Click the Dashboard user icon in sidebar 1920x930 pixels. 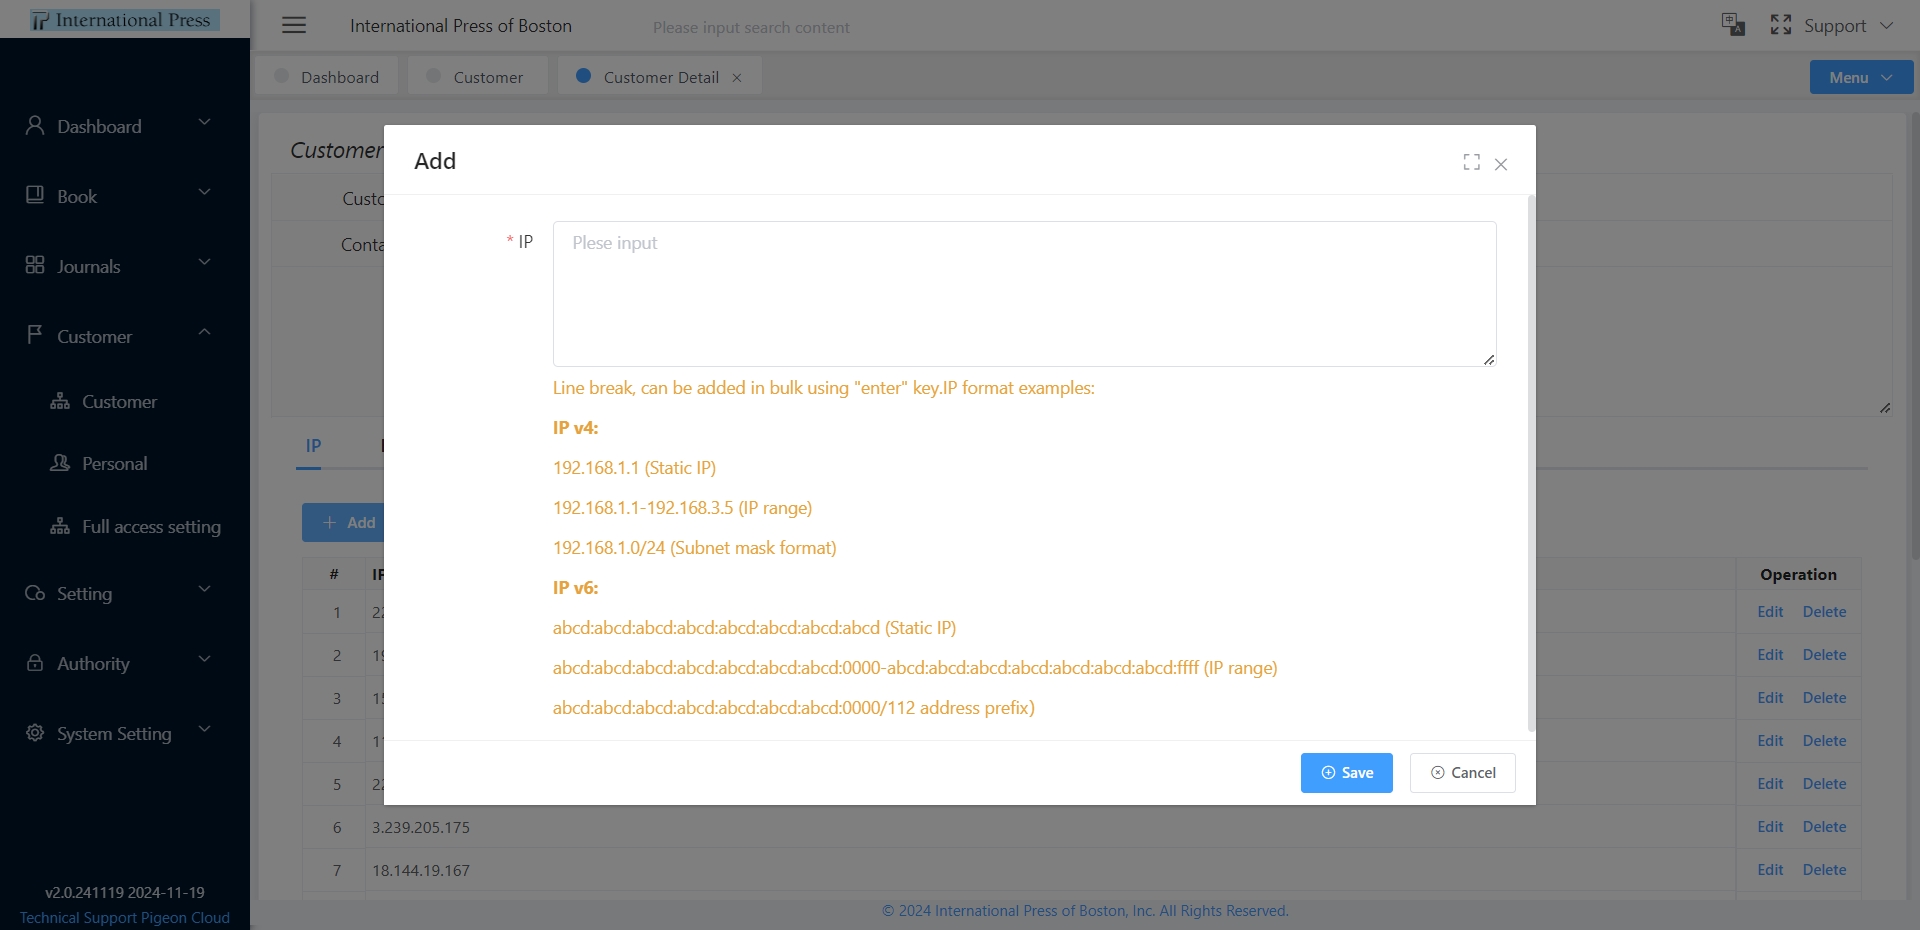(x=35, y=125)
